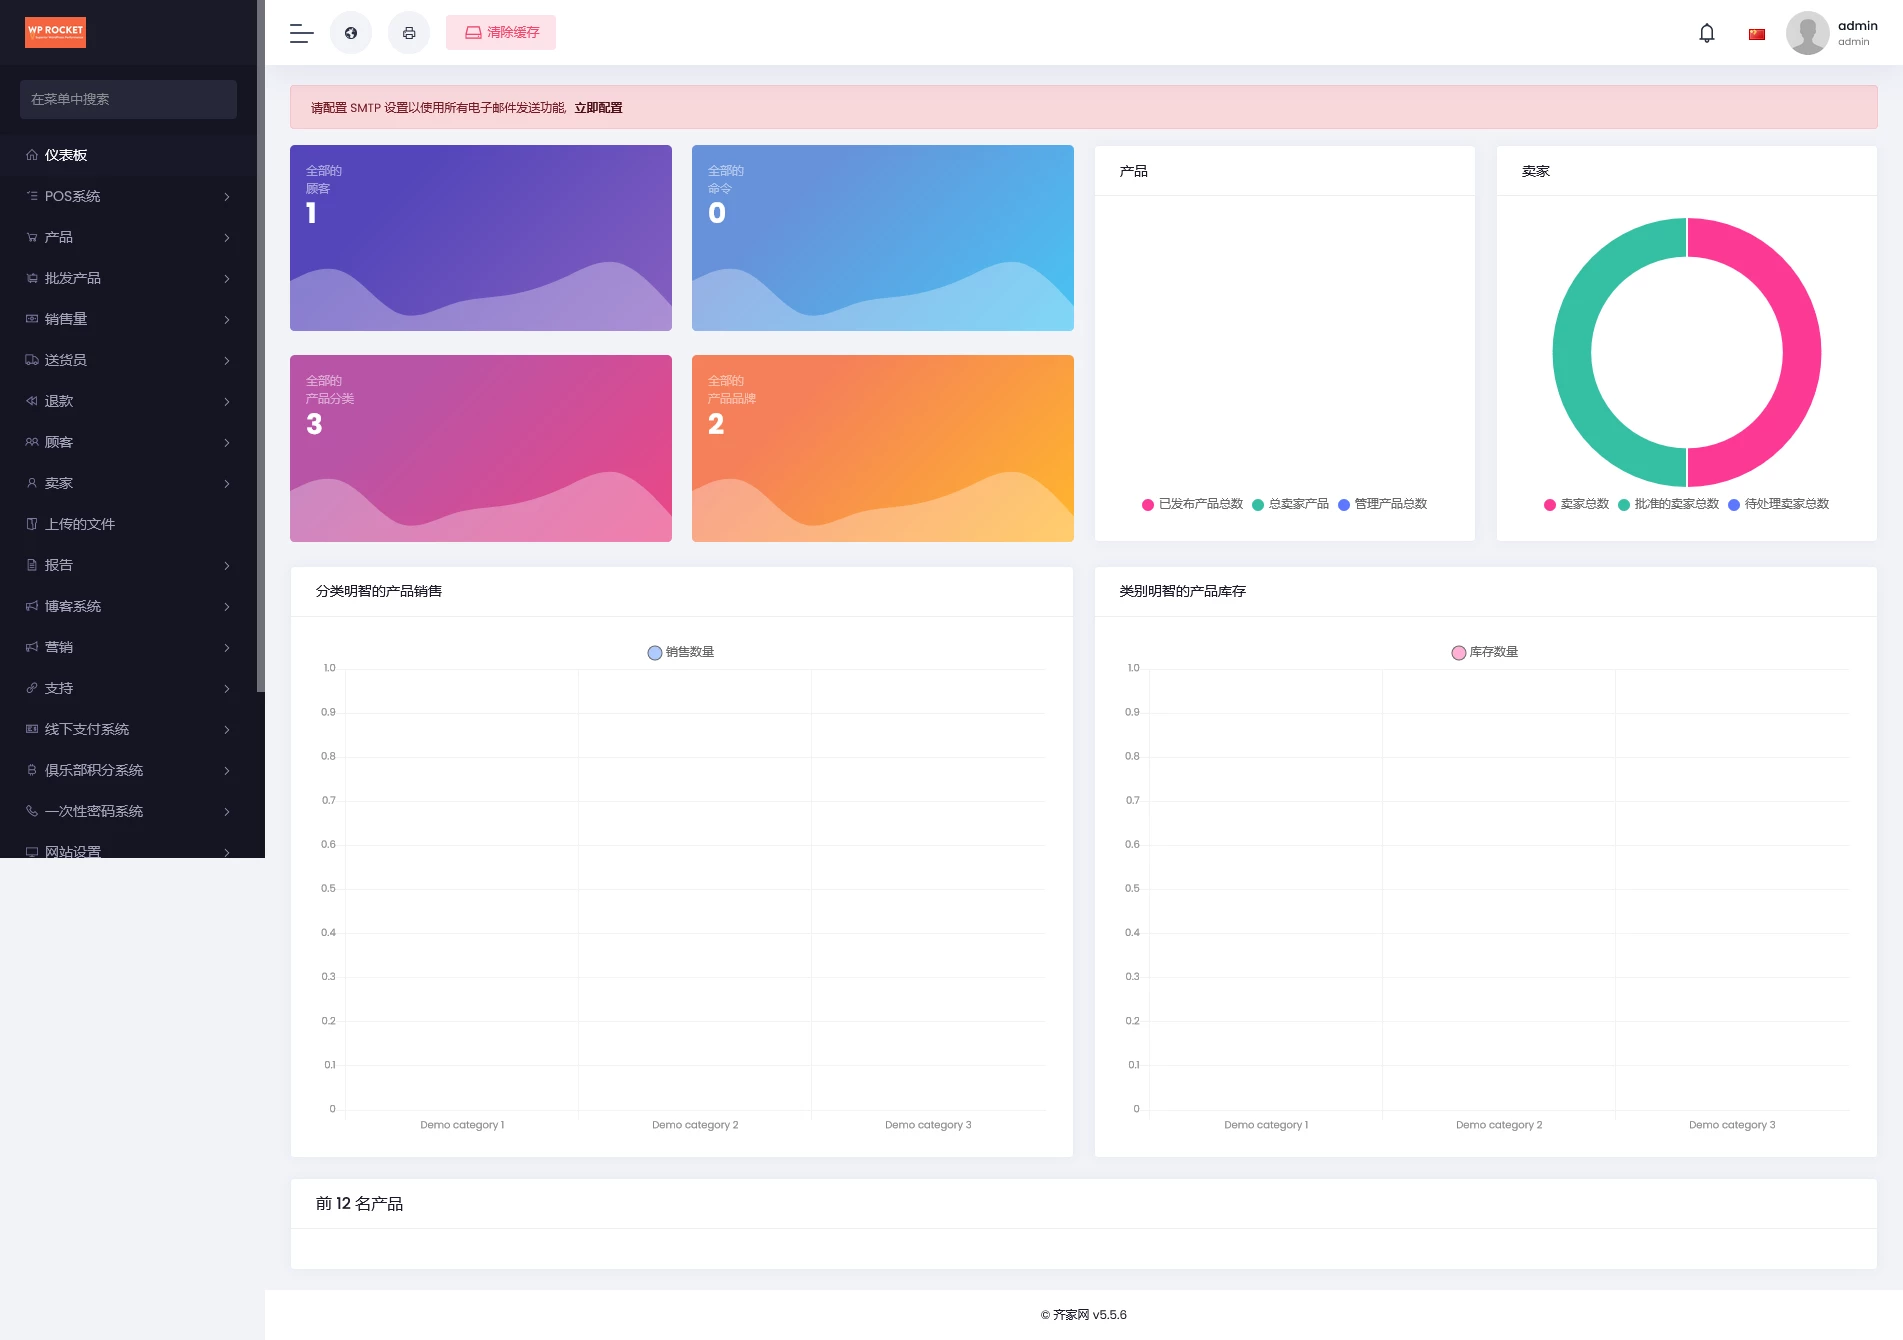Image resolution: width=1903 pixels, height=1340 pixels.
Task: Click the hamburger menu toggle icon
Action: [301, 33]
